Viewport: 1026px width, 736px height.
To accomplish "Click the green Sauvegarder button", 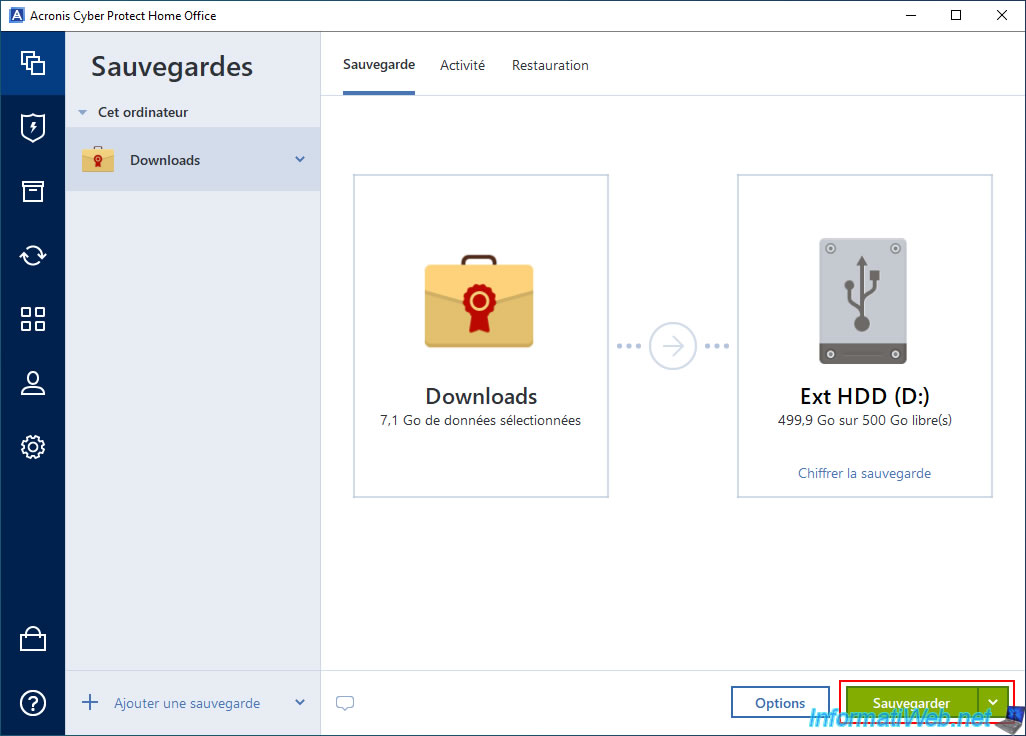I will click(x=911, y=703).
